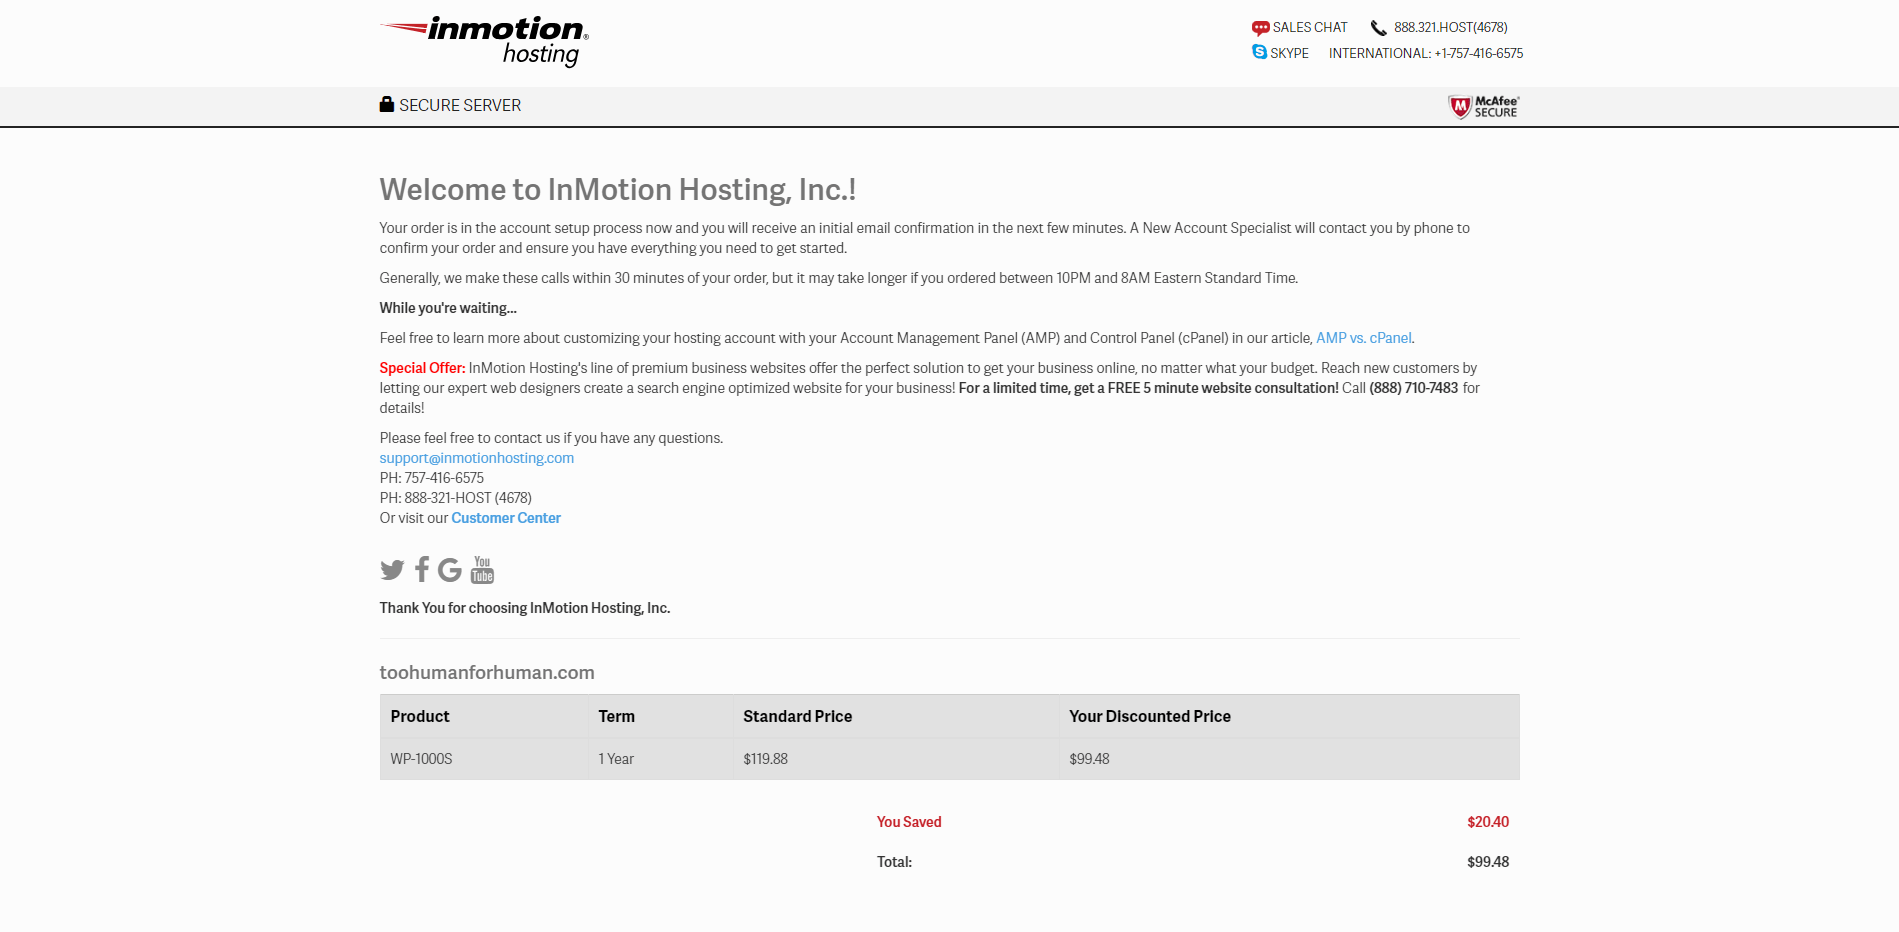1899x932 pixels.
Task: Email support@inmotionhosting.com
Action: [477, 458]
